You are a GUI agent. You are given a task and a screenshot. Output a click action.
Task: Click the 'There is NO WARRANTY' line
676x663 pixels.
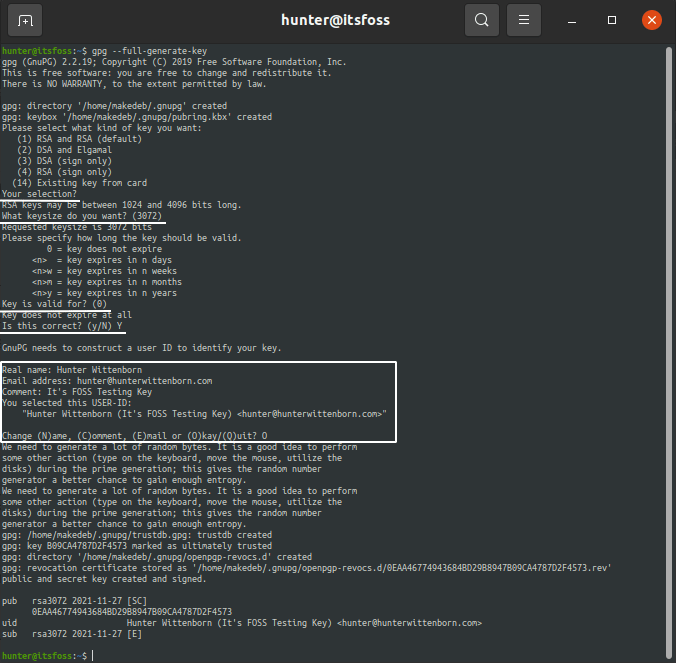[134, 84]
